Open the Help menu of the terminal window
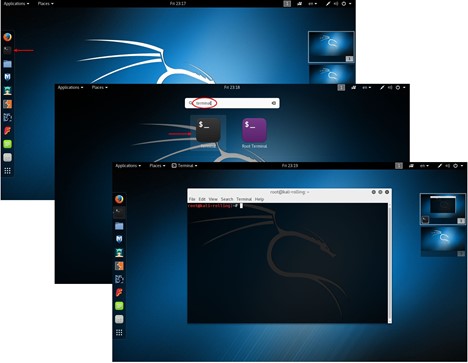 point(259,199)
